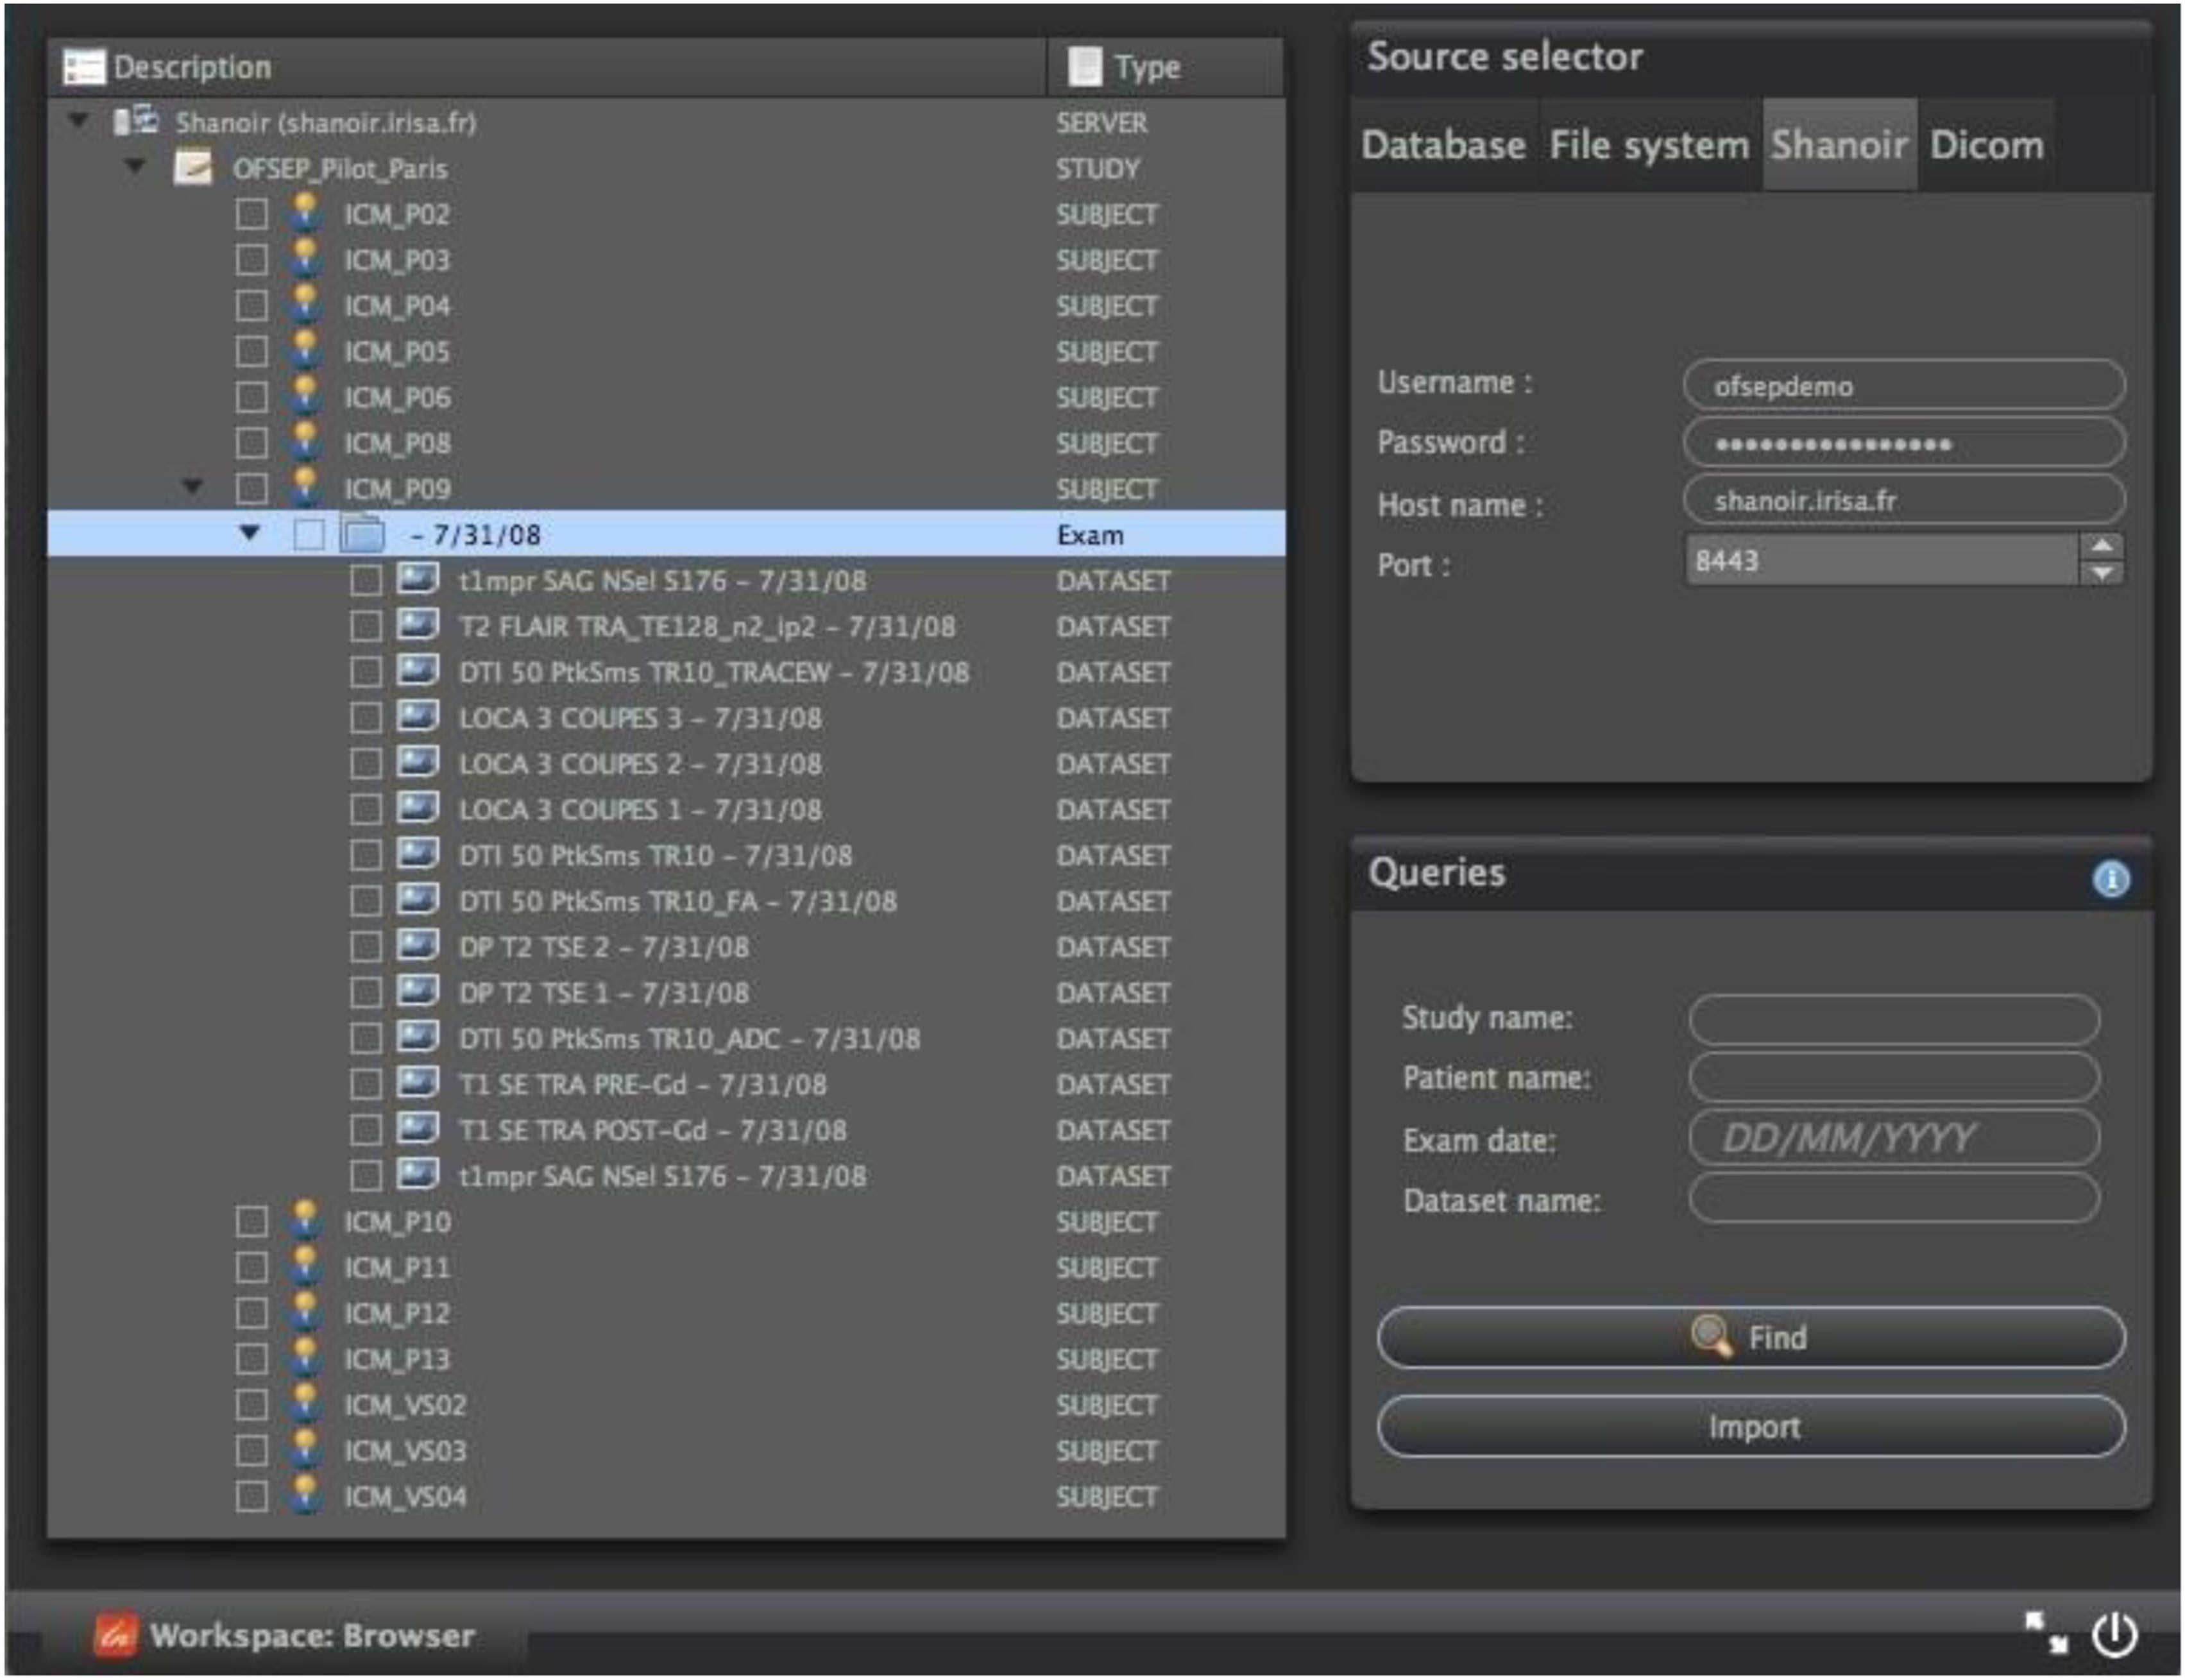Collapse the ICM_P09 subject node
Screen dimensions: 2185x1680
pos(192,488)
